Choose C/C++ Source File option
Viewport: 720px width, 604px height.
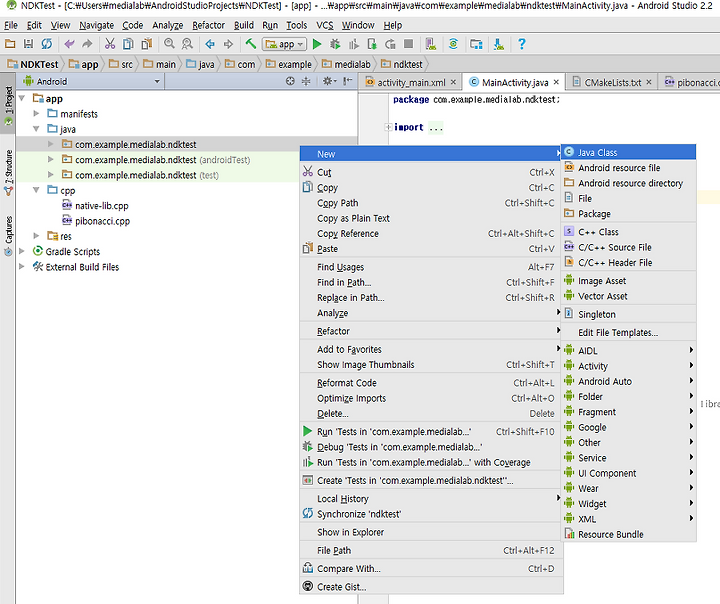click(x=628, y=247)
